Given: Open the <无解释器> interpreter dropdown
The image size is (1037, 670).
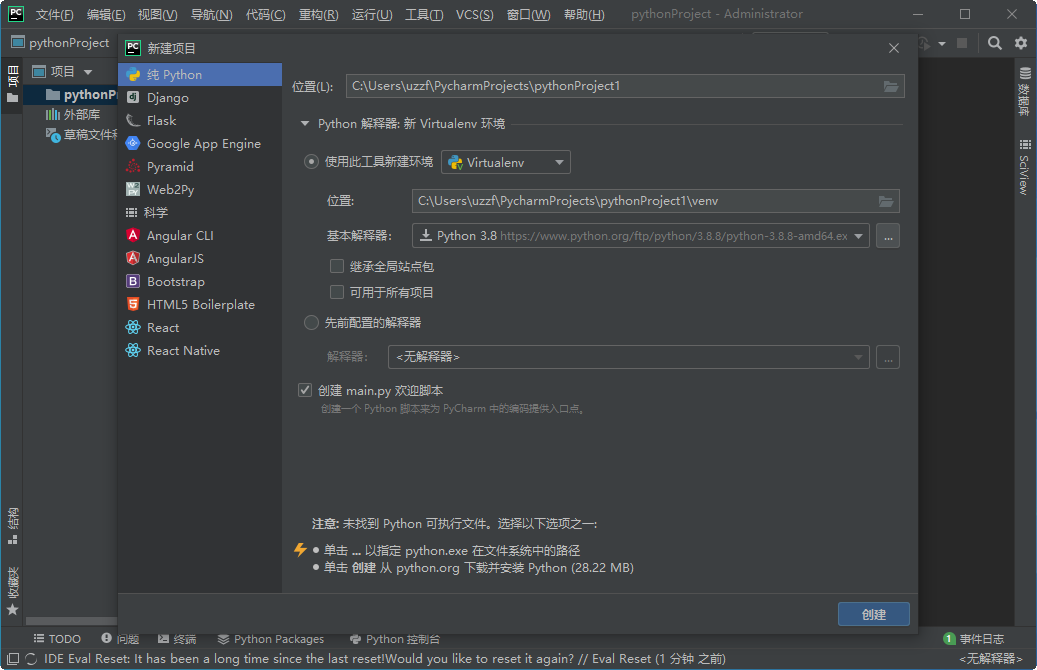Looking at the screenshot, I should pos(628,357).
